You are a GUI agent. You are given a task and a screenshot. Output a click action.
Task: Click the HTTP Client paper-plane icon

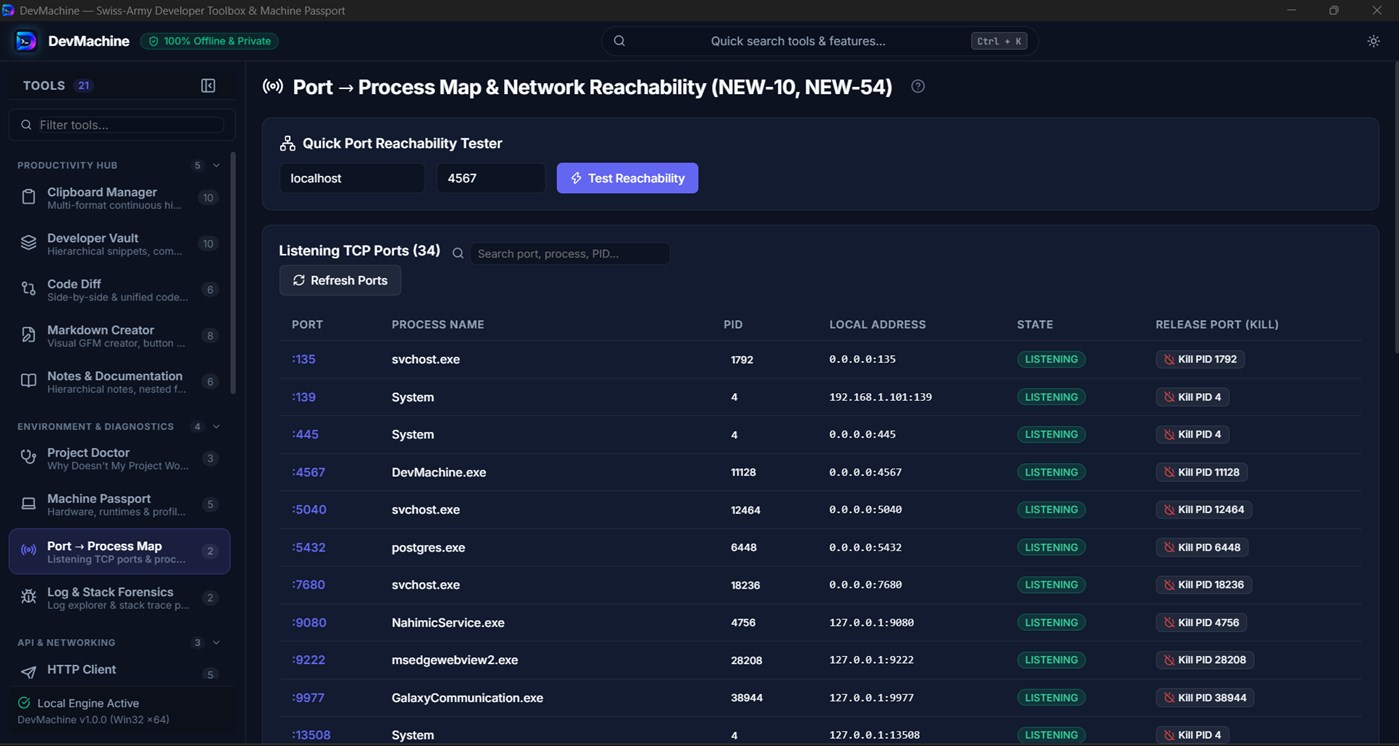[x=29, y=671]
